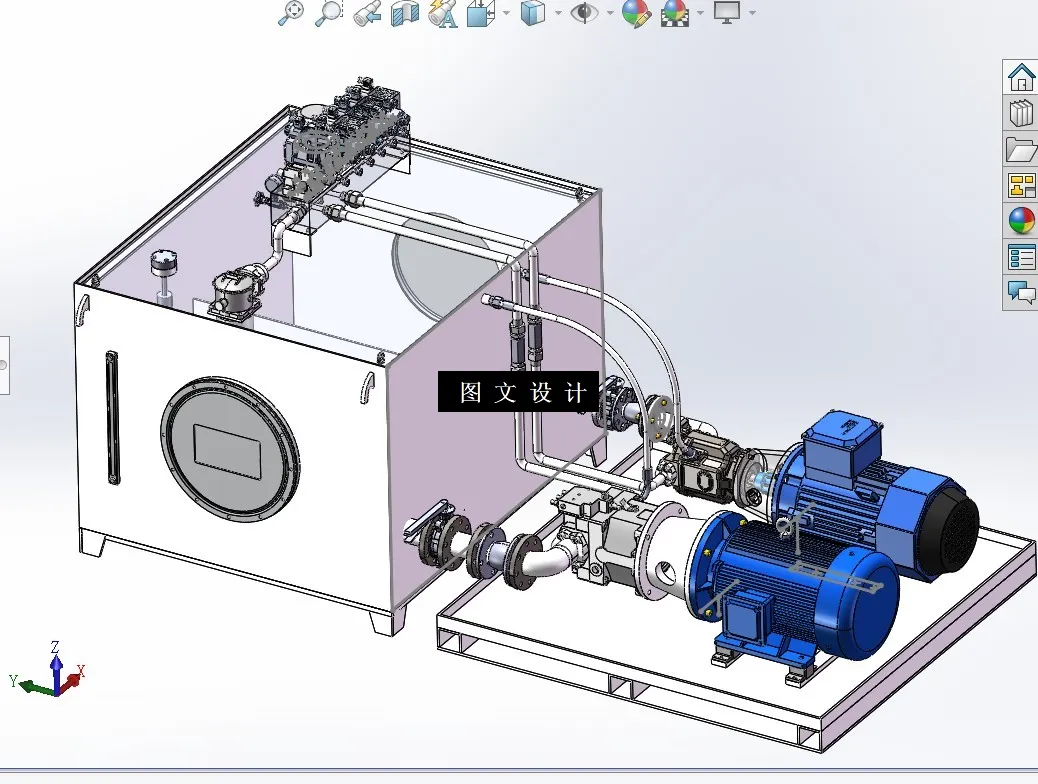
Task: Open the View Orientation dropdown arrow
Action: 506,13
